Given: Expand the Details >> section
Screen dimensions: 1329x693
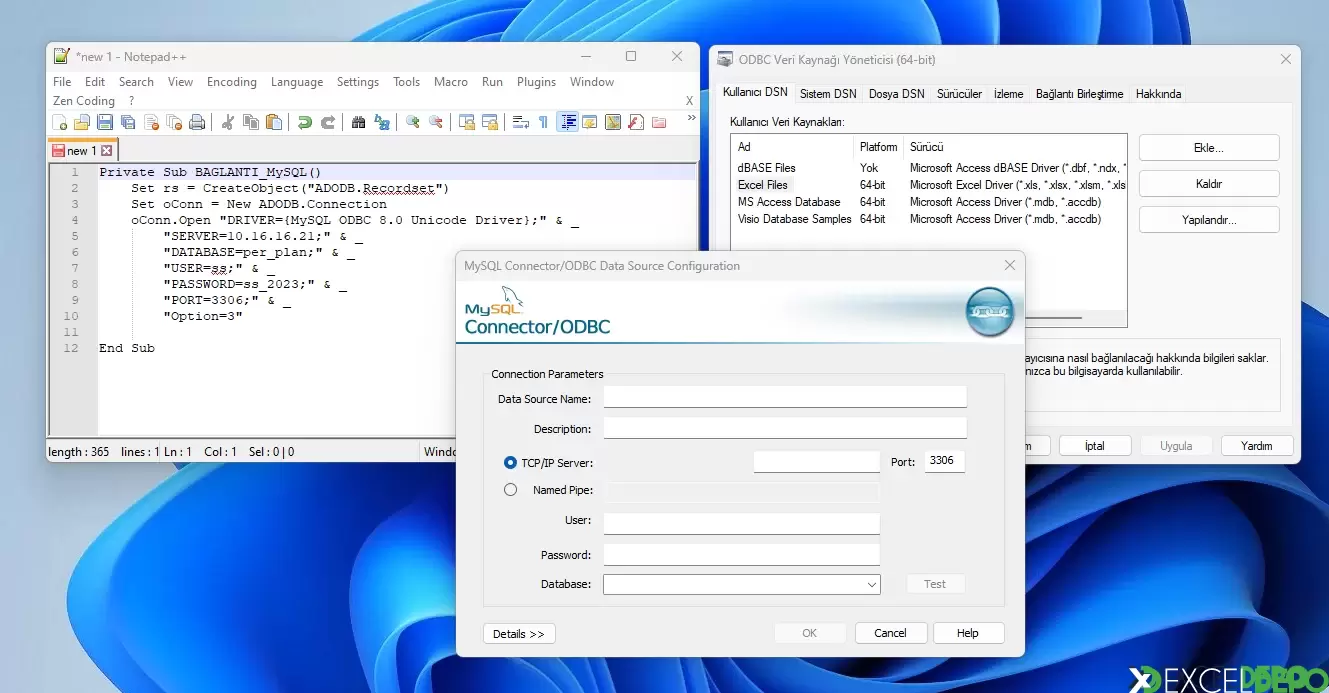Looking at the screenshot, I should [x=519, y=633].
